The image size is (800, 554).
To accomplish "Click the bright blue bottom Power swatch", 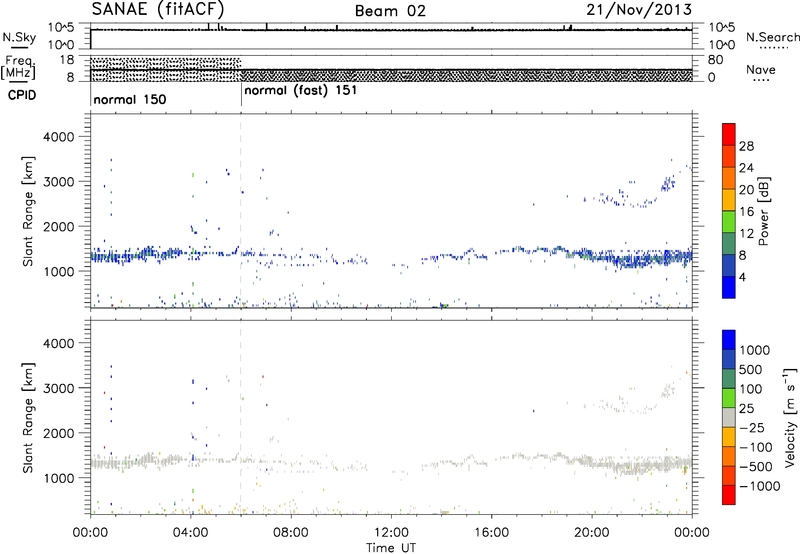I will coord(729,287).
